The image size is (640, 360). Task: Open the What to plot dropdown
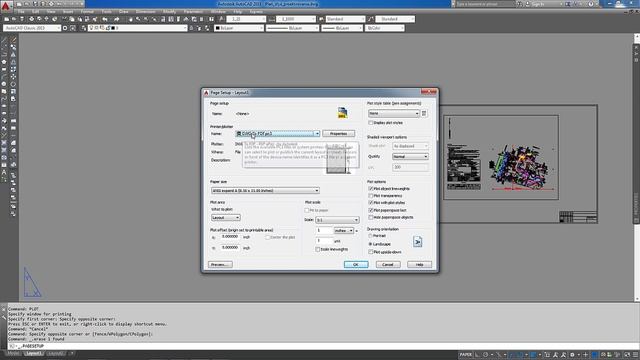click(226, 218)
